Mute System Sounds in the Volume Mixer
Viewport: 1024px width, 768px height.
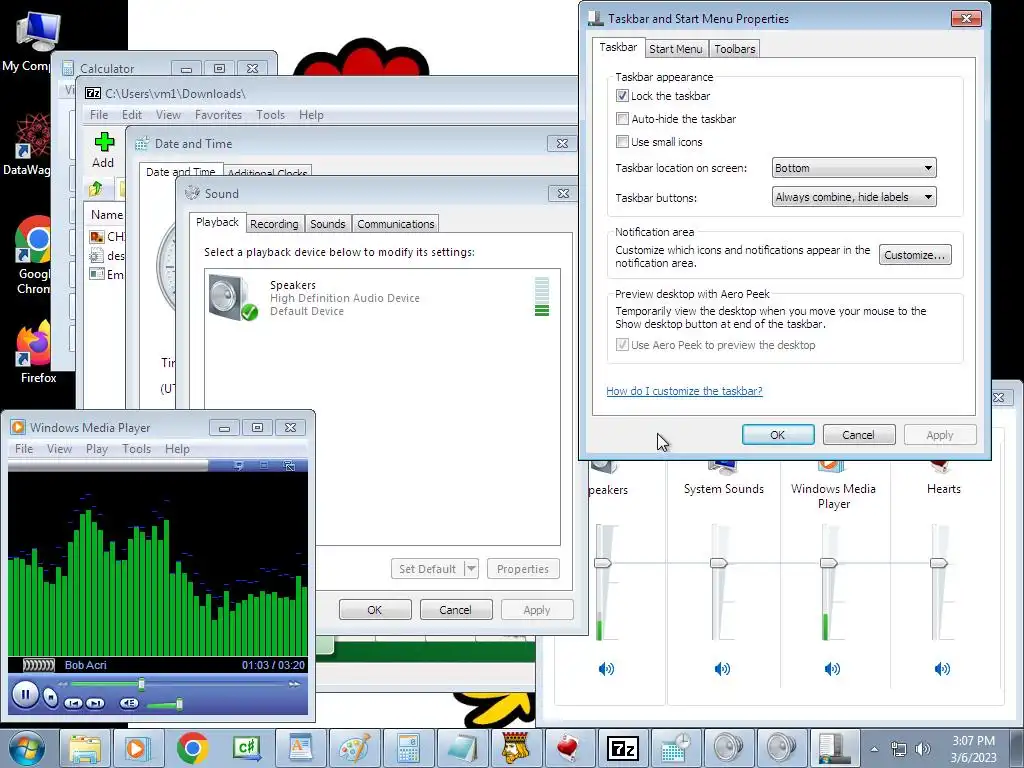coord(722,669)
